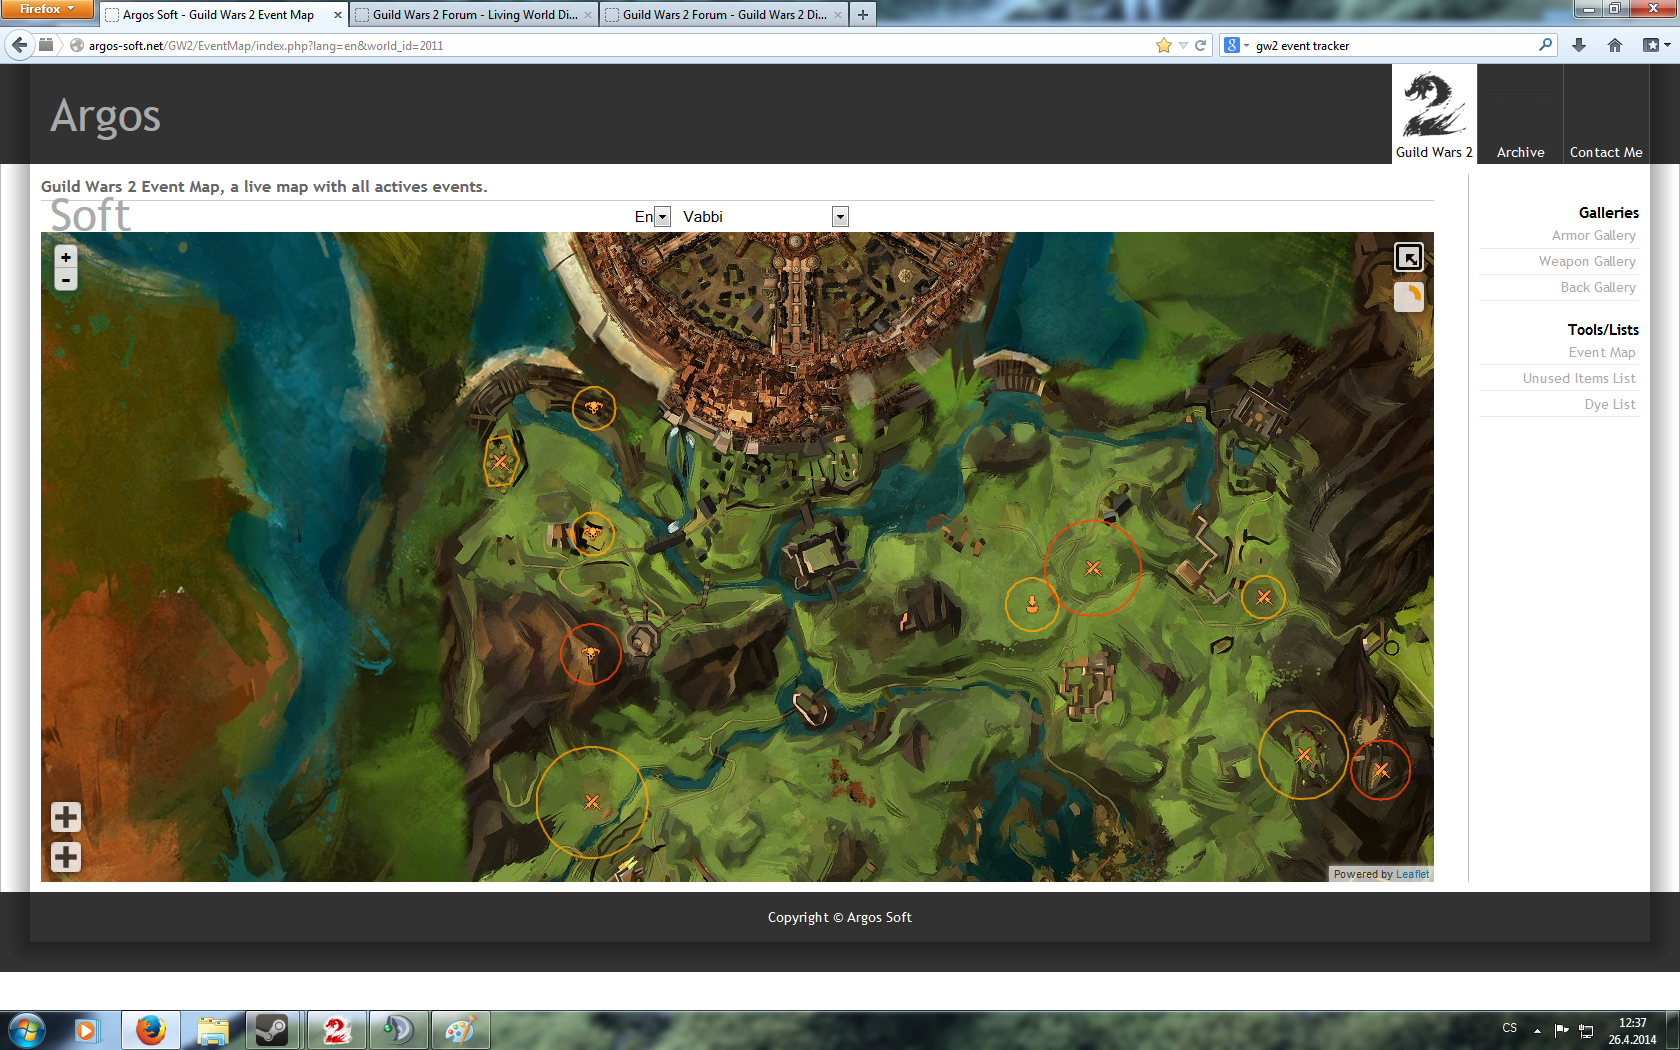Select small orange crossed swords event east
The image size is (1680, 1050).
click(1264, 597)
